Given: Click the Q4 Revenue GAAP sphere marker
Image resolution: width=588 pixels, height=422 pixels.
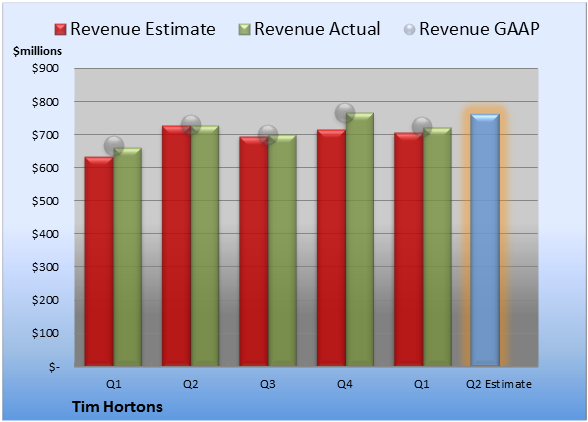Looking at the screenshot, I should coord(345,113).
